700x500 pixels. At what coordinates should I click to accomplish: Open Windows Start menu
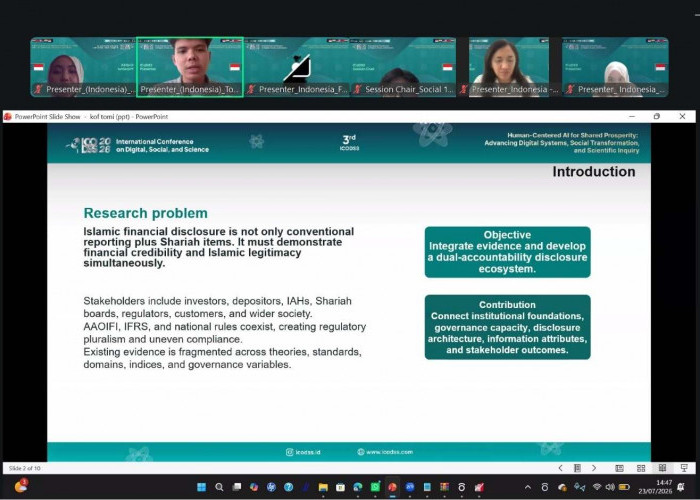202,487
